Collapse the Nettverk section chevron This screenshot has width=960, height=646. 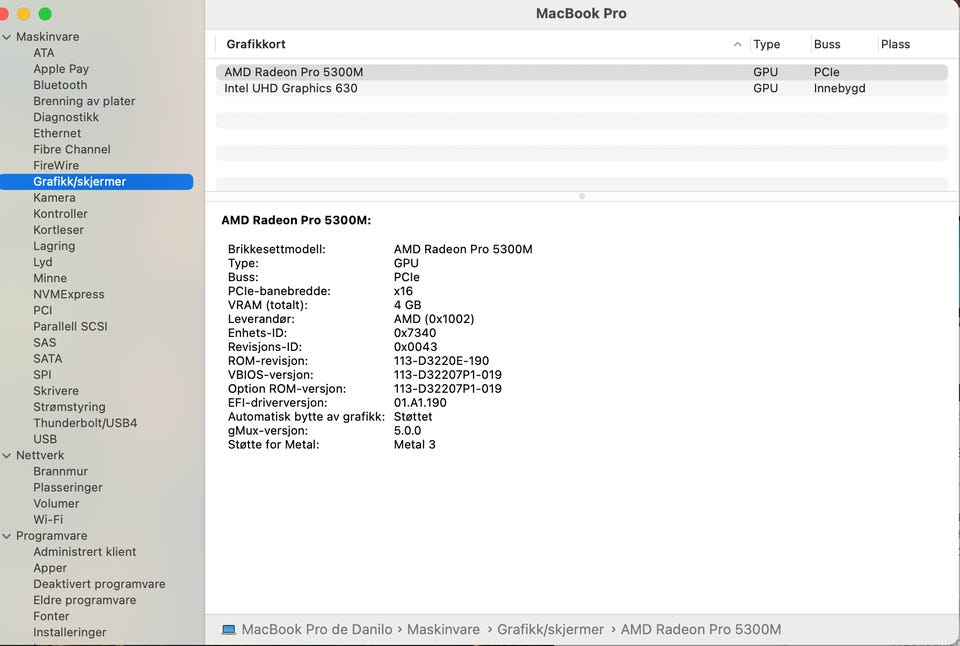pos(7,456)
